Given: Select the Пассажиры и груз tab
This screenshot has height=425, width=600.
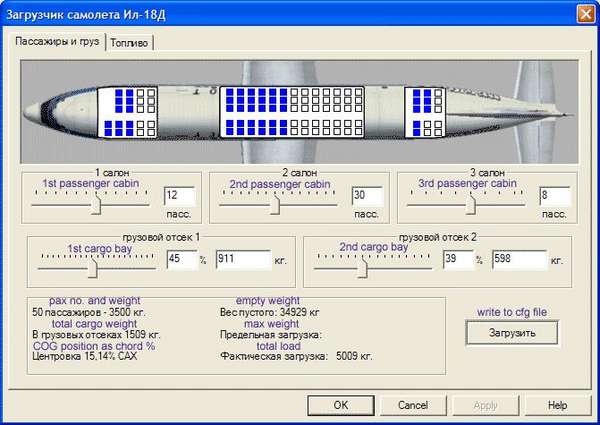Looking at the screenshot, I should tap(57, 41).
